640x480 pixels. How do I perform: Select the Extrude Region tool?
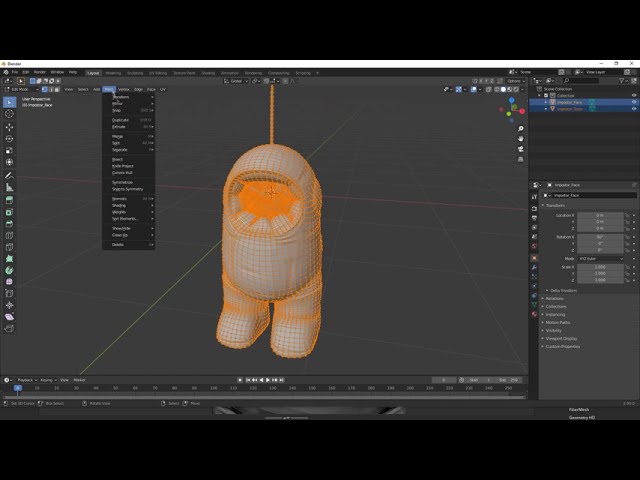tap(9, 200)
